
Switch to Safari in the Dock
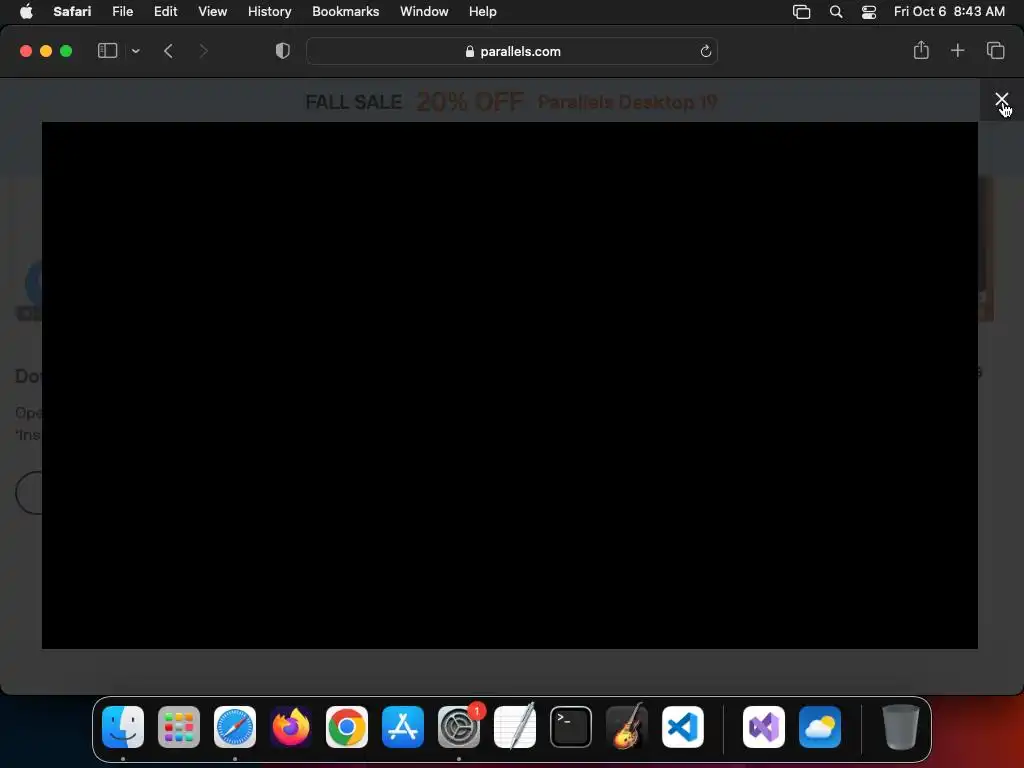(x=235, y=727)
